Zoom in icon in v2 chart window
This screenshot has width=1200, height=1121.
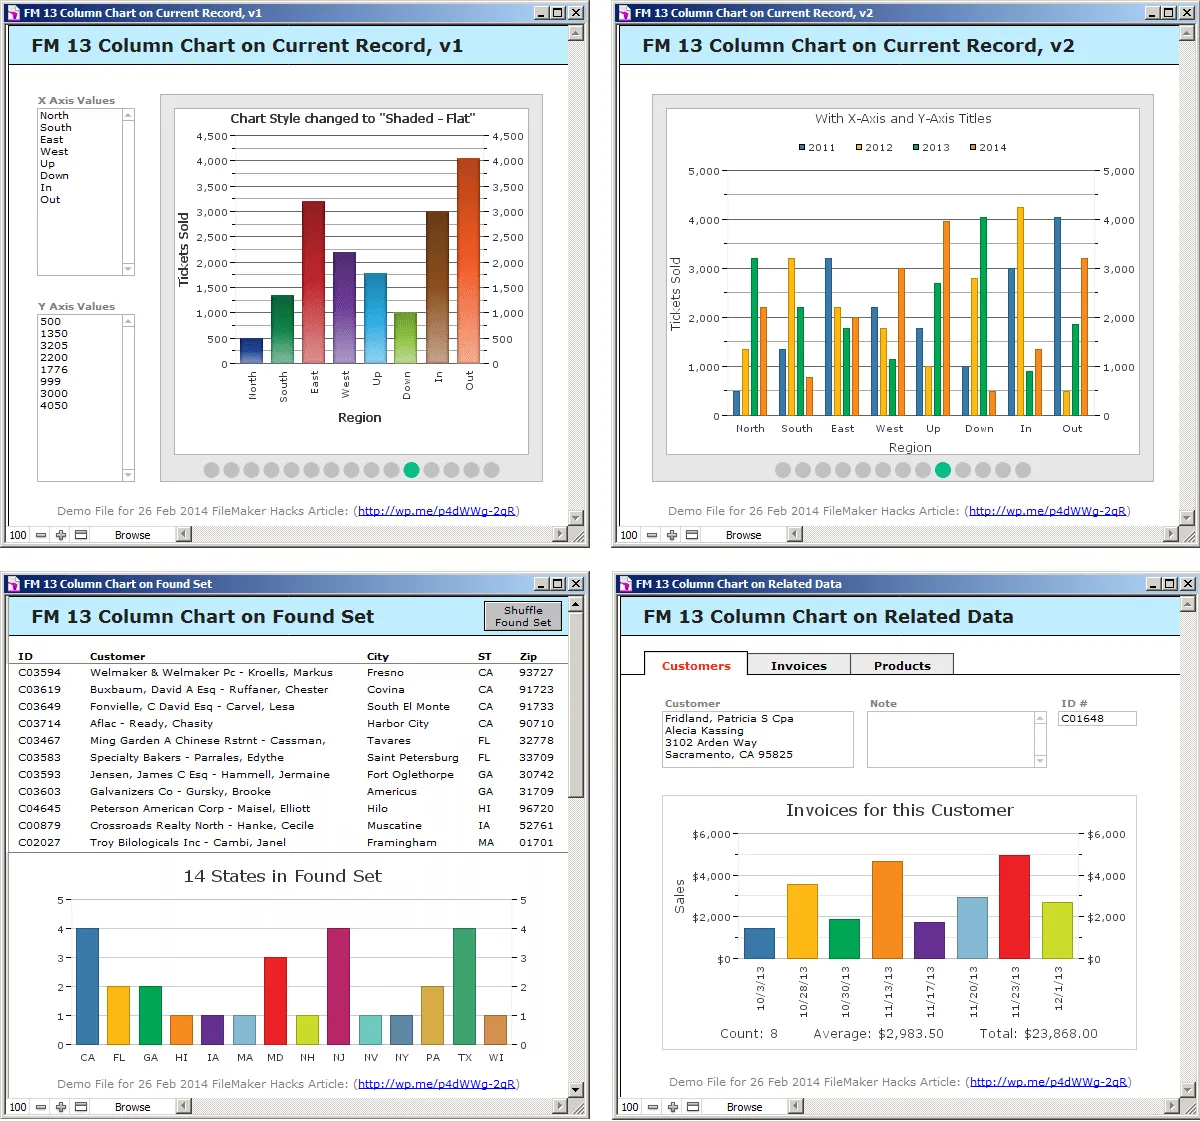[x=672, y=535]
